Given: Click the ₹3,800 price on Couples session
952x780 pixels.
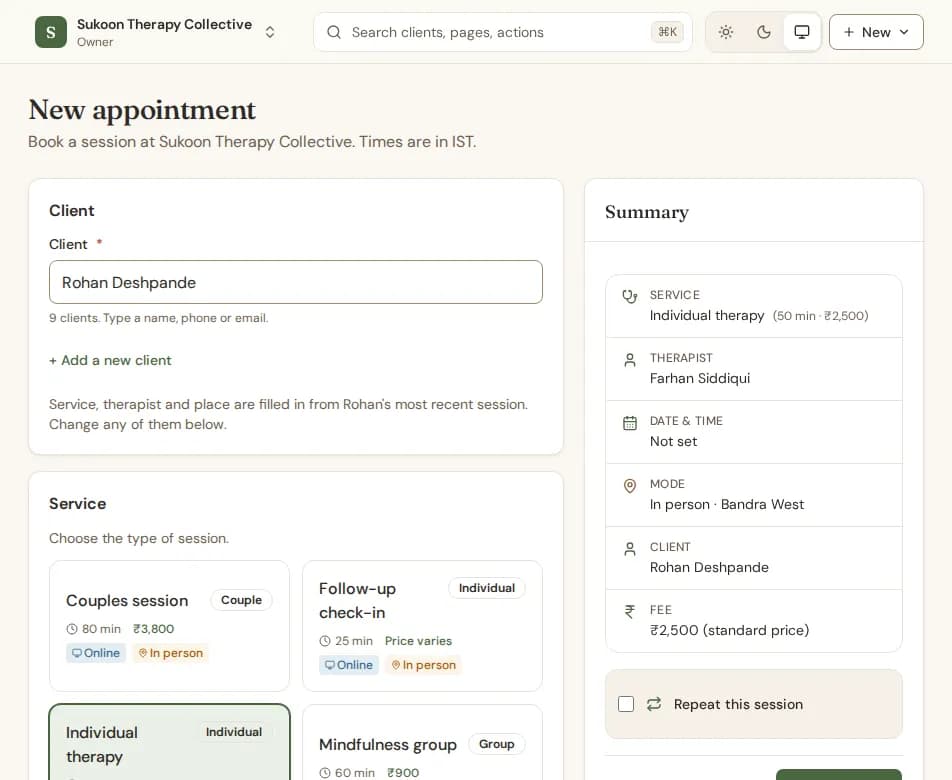Looking at the screenshot, I should (154, 629).
